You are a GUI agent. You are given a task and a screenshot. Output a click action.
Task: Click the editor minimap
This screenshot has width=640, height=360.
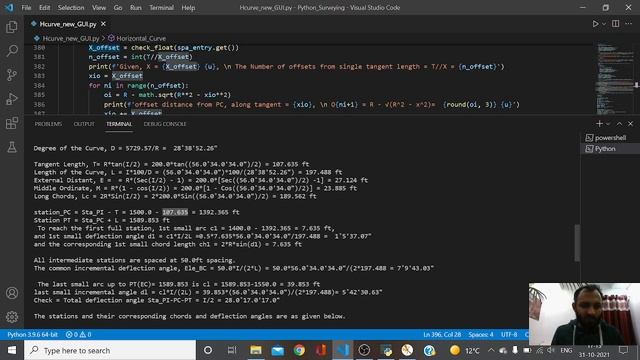(616, 78)
